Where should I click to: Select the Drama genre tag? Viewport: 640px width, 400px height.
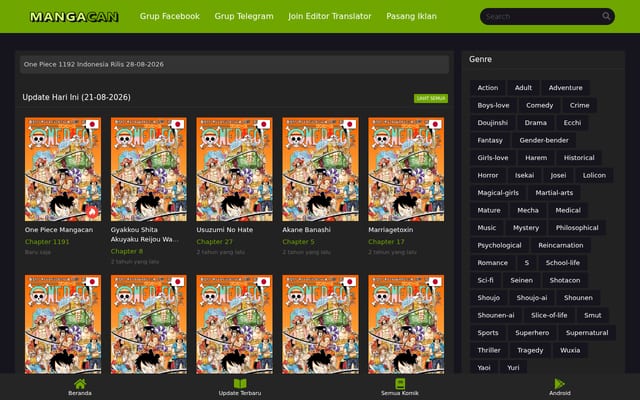(x=536, y=123)
